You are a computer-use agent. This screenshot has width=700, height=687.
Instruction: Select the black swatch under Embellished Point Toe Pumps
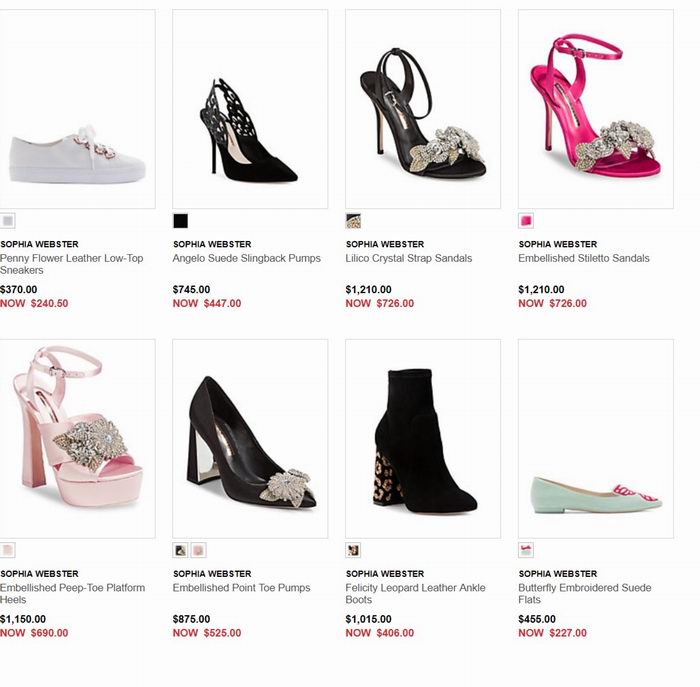pos(180,550)
